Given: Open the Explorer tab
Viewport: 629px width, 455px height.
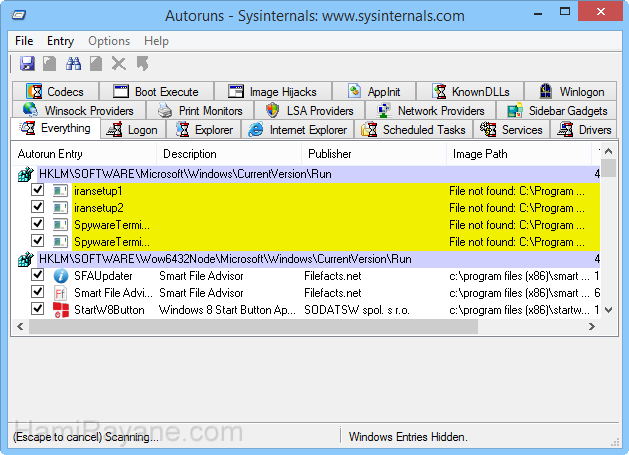Looking at the screenshot, I should (x=203, y=130).
